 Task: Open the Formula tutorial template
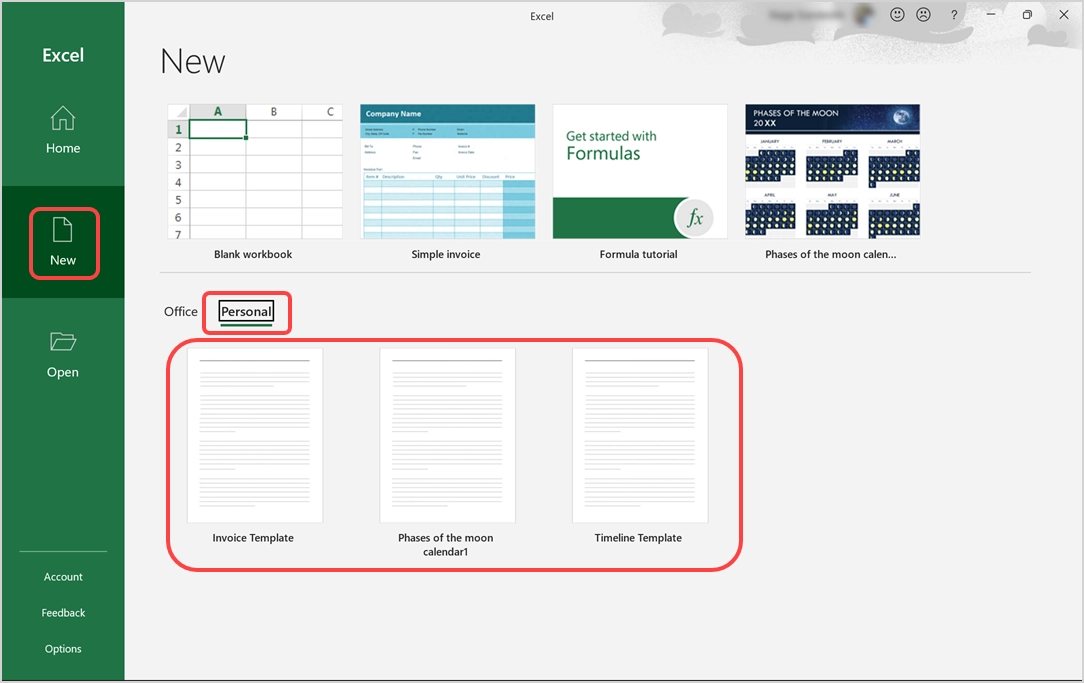(640, 171)
